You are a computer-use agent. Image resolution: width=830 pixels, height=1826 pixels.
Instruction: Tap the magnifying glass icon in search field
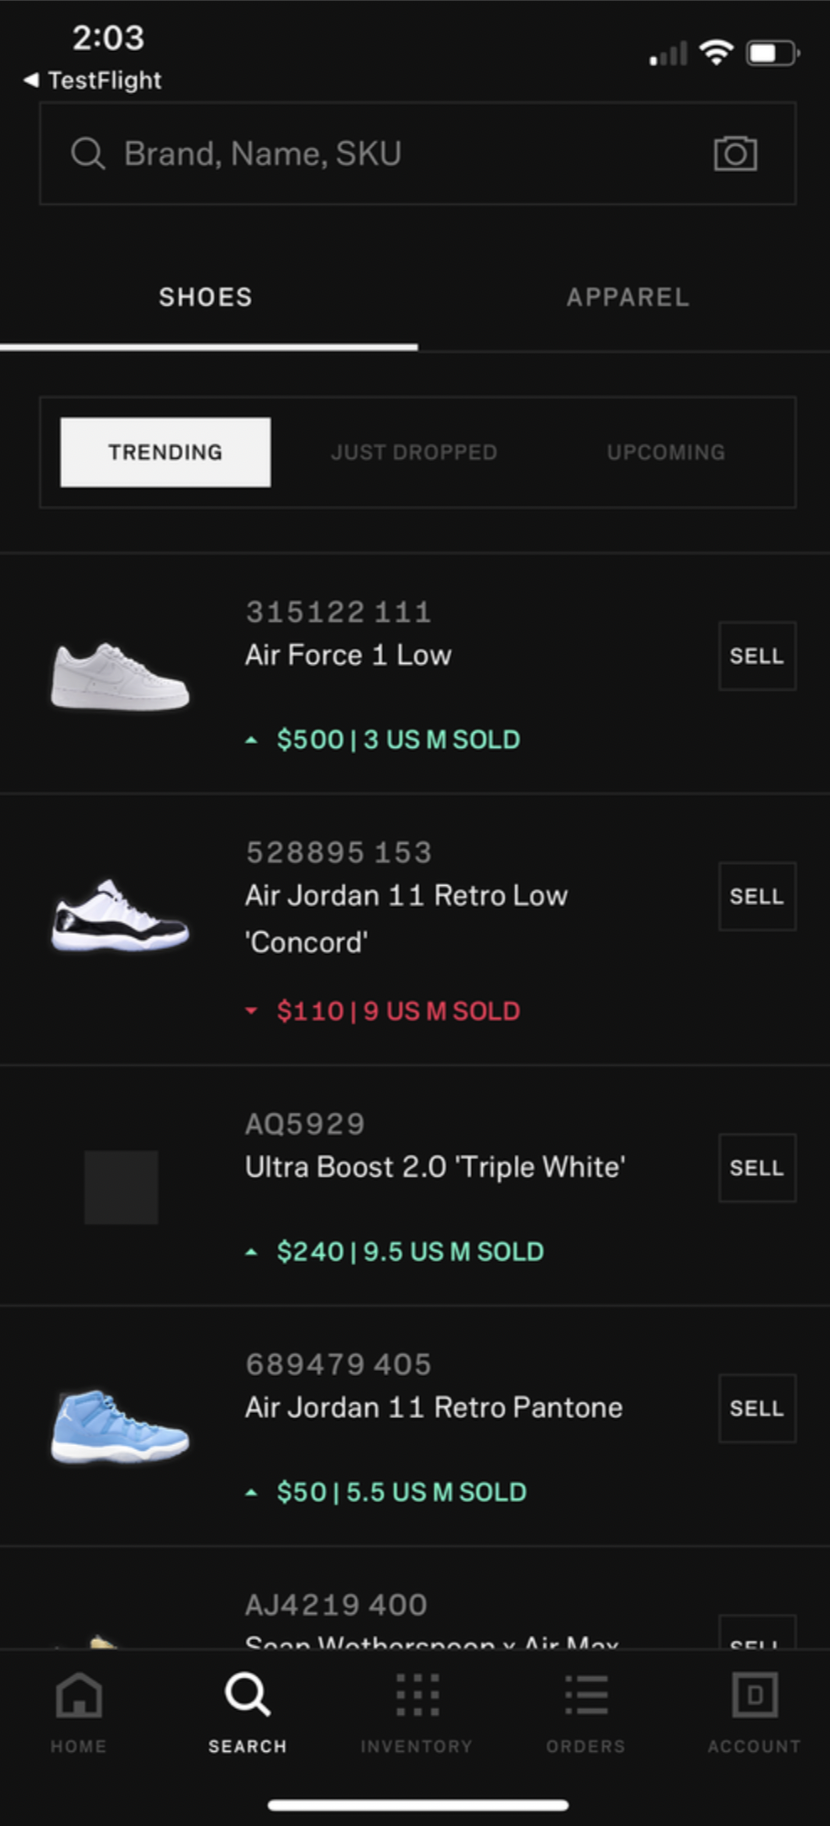click(x=88, y=153)
